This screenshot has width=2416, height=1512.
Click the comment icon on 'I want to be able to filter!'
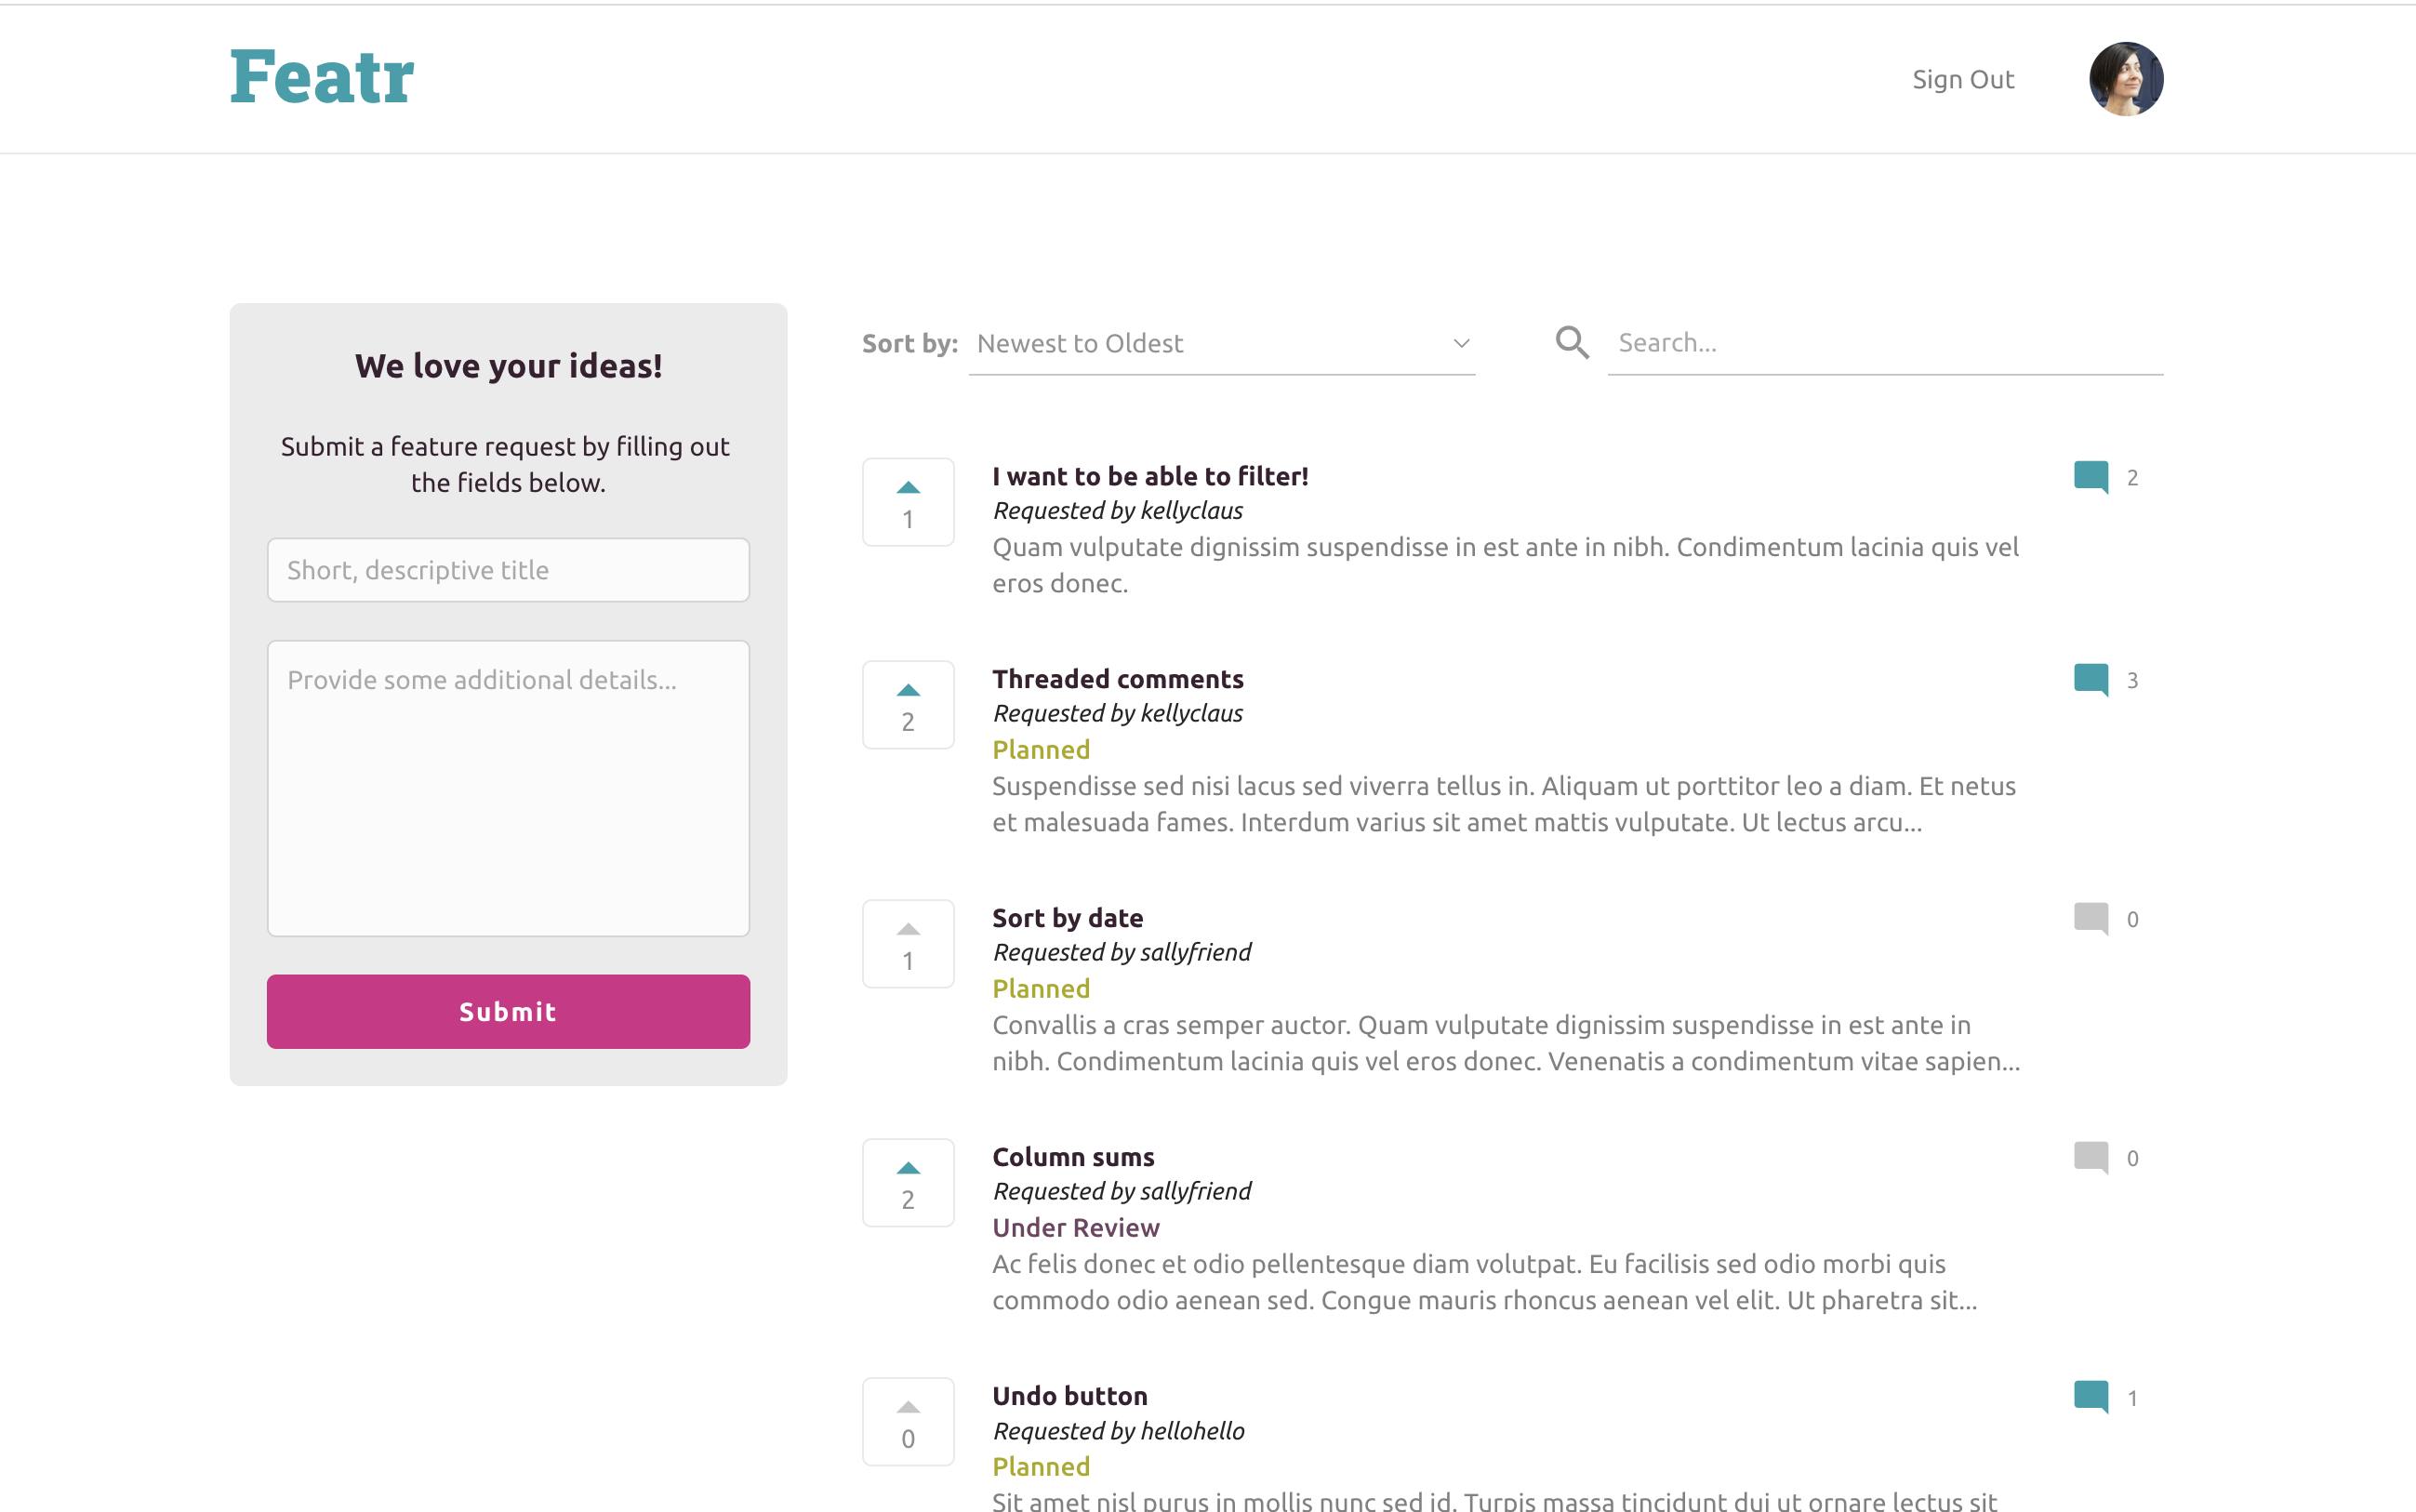point(2091,477)
